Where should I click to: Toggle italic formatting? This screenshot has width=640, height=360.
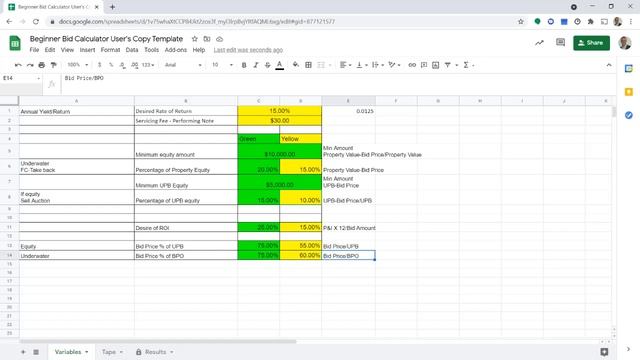click(256, 65)
